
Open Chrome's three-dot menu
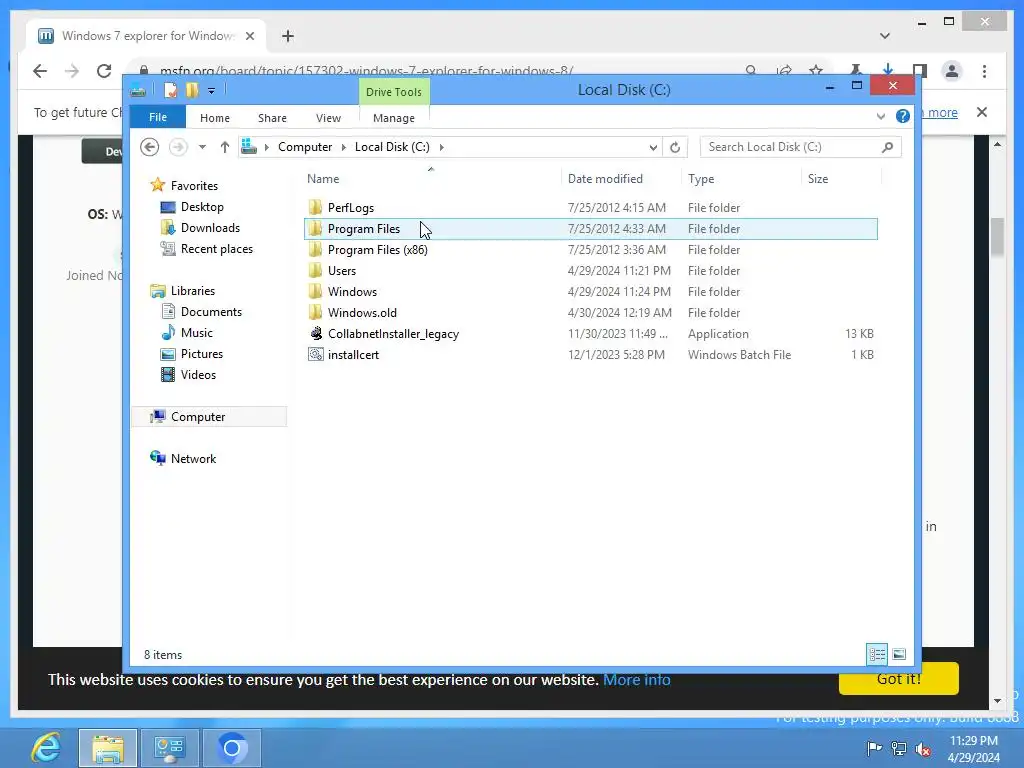tap(984, 71)
